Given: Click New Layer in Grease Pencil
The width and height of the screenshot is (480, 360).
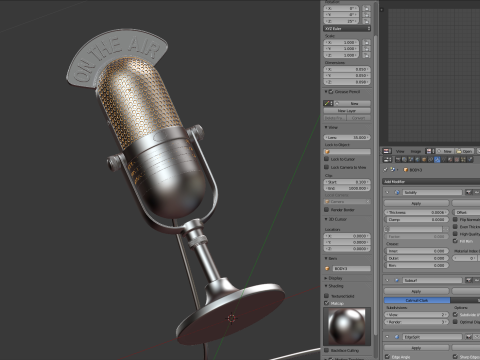Looking at the screenshot, I should (347, 111).
